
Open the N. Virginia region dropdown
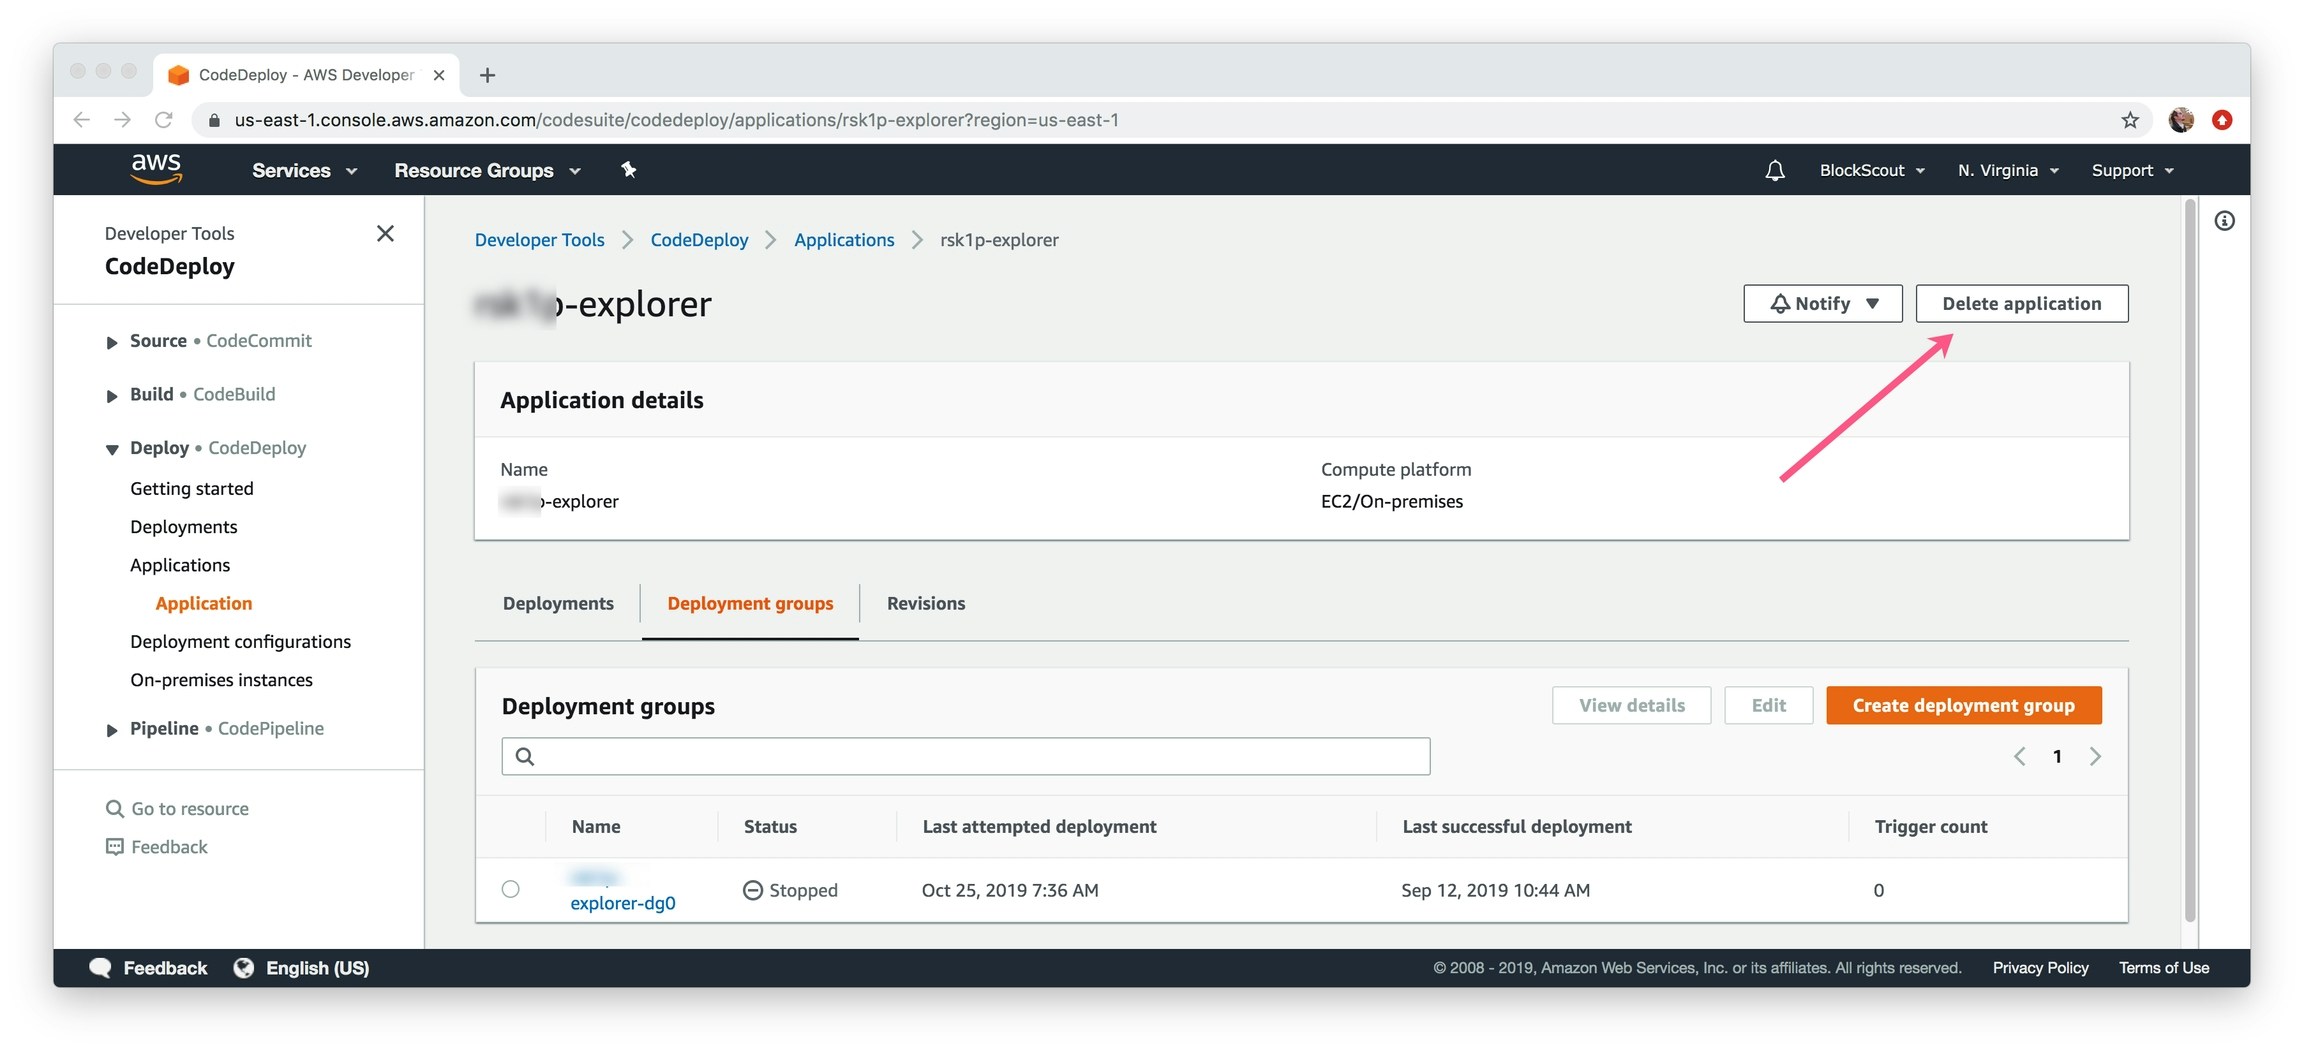tap(2008, 170)
